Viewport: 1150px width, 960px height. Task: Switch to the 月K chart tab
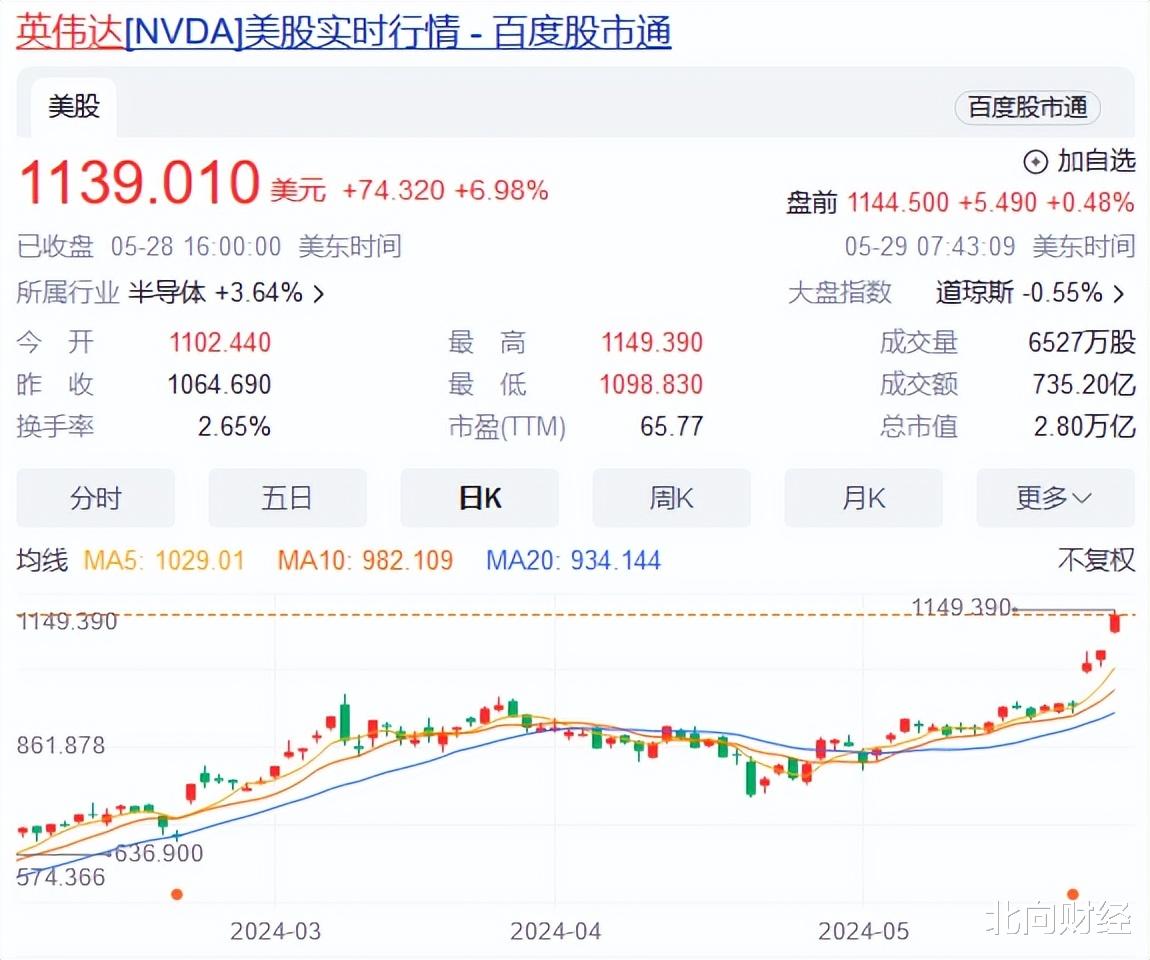(864, 498)
